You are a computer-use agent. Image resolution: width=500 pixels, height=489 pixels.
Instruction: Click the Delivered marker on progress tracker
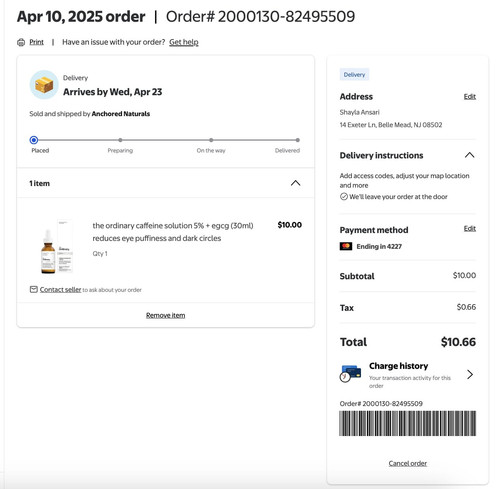297,140
